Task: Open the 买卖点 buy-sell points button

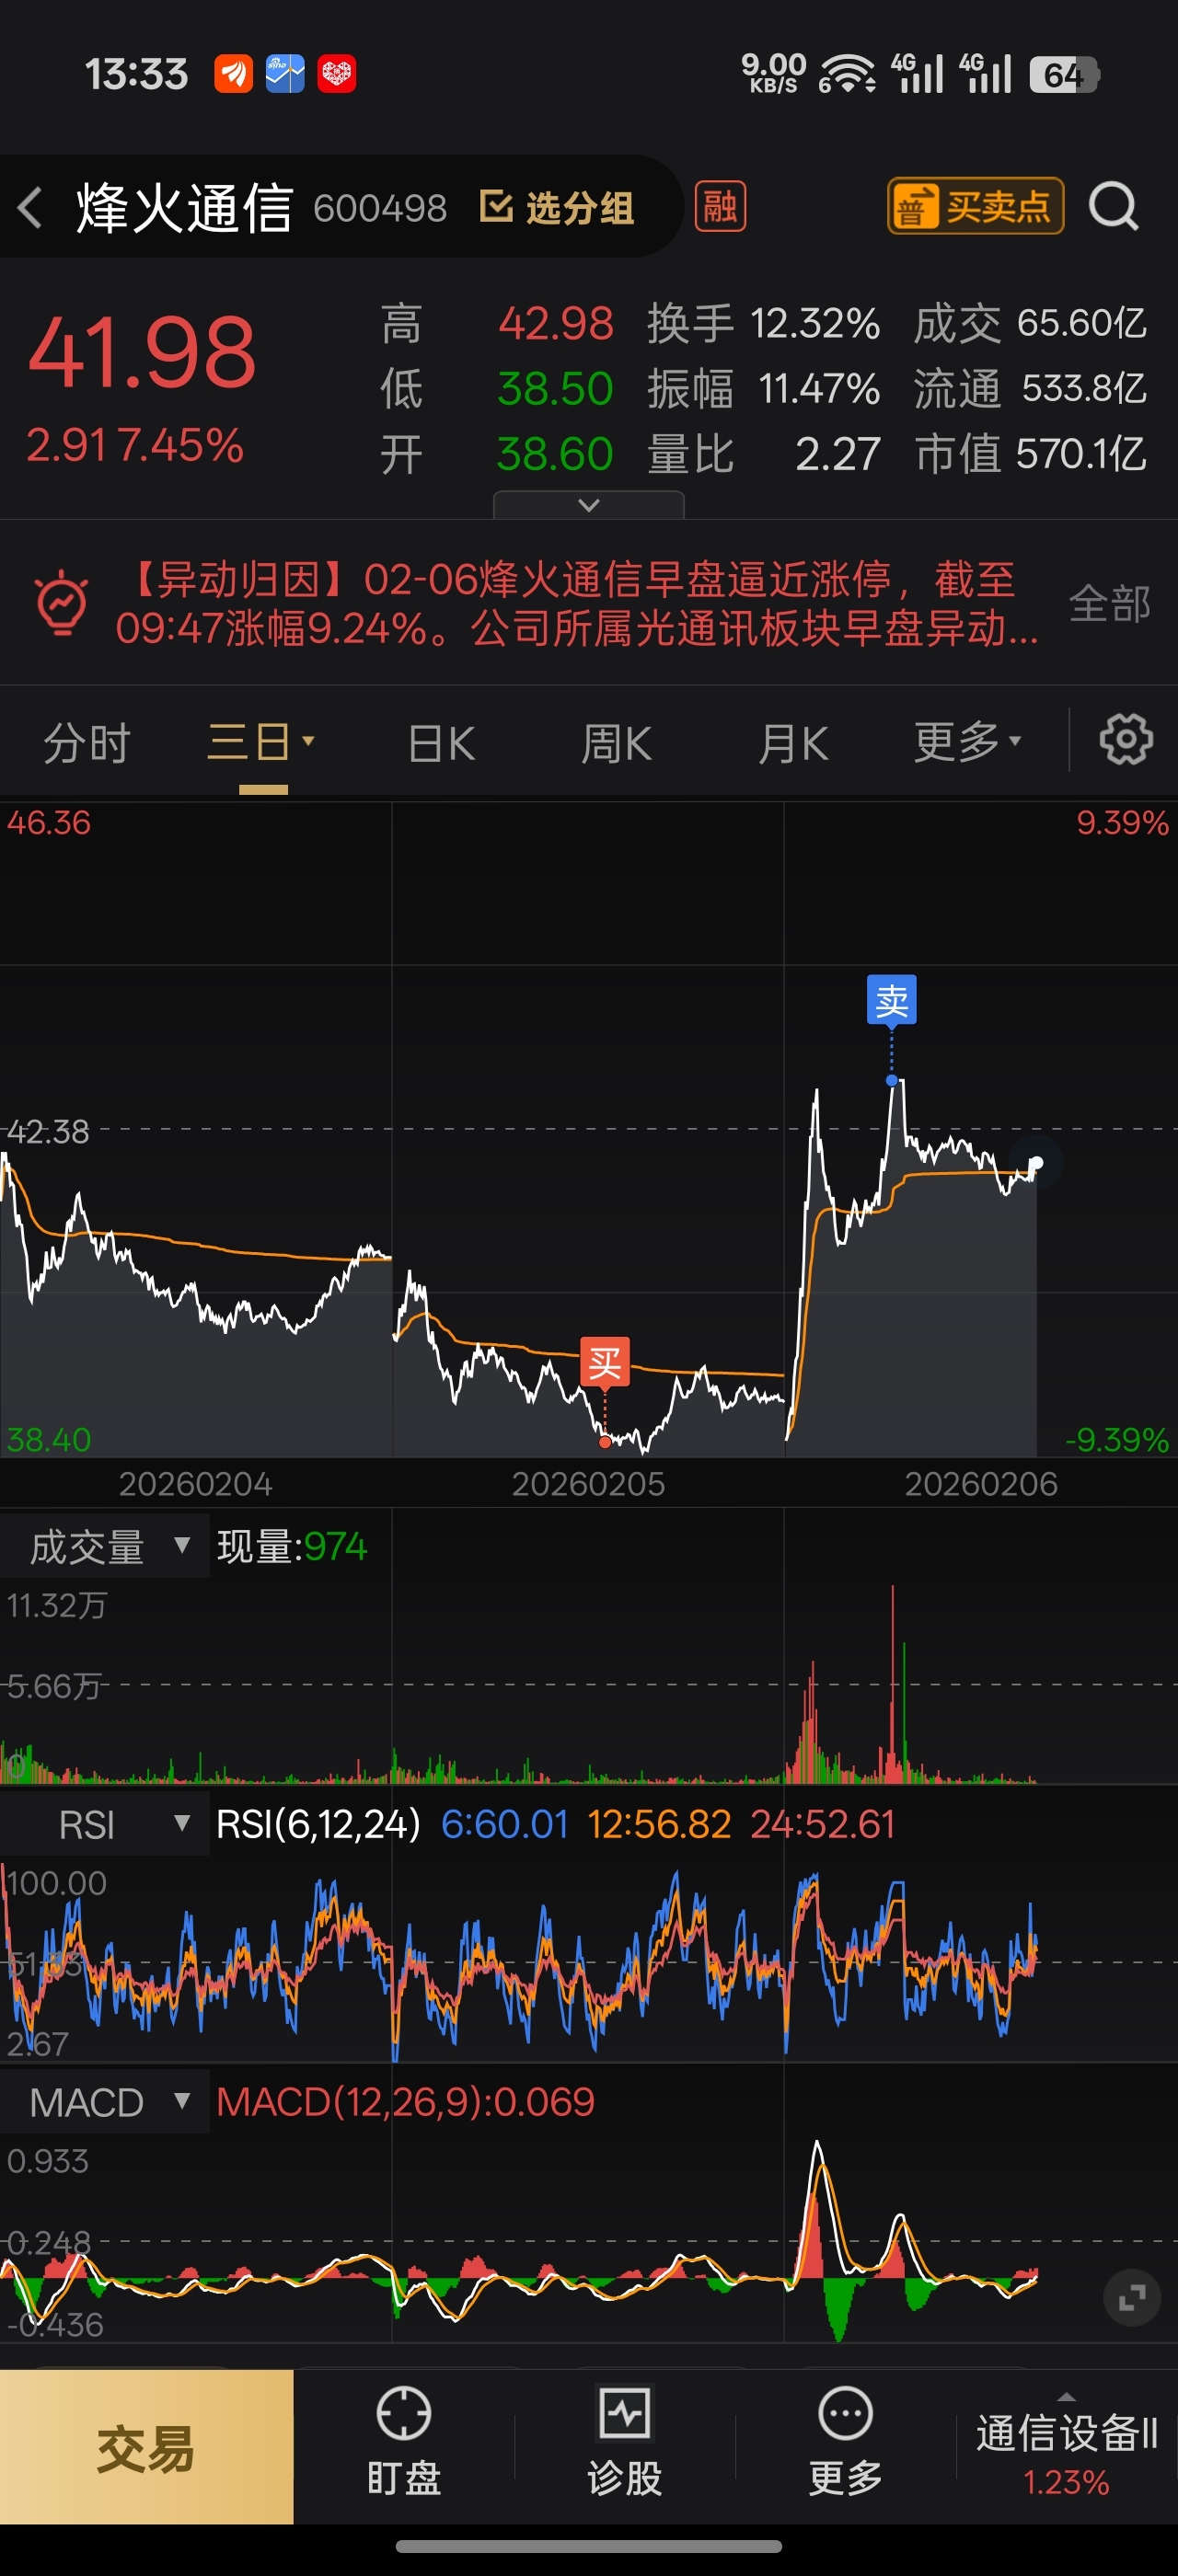Action: (x=975, y=207)
